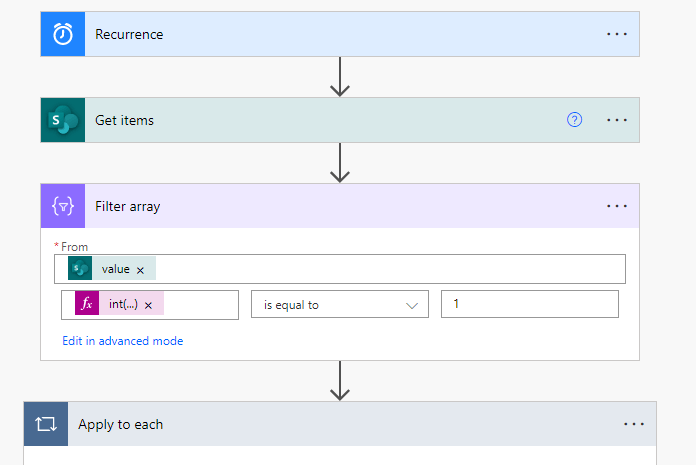Click the filter value field containing 1
Viewport: 696px width, 465px height.
(x=530, y=304)
